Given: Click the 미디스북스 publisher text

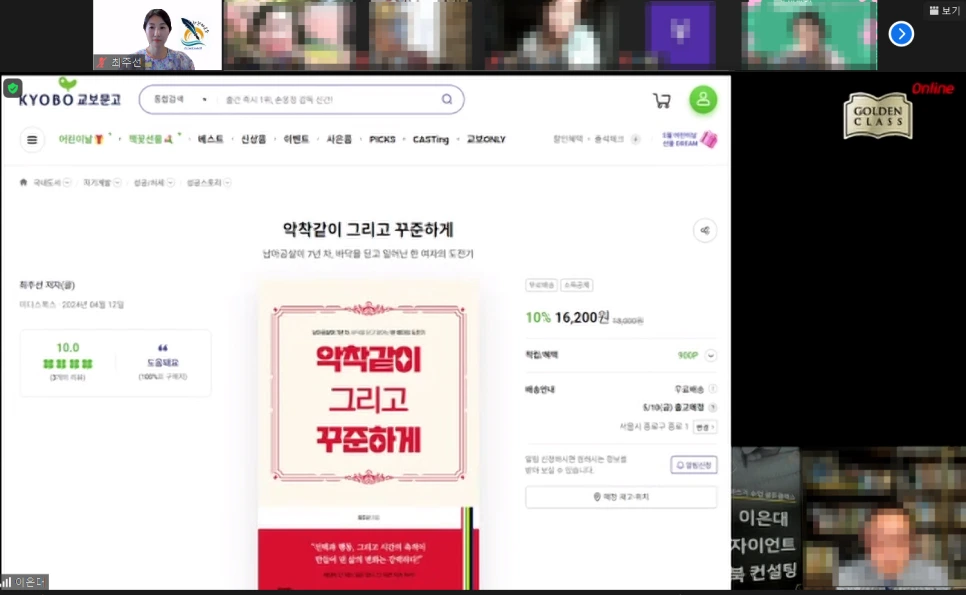Looking at the screenshot, I should pyautogui.click(x=38, y=305).
